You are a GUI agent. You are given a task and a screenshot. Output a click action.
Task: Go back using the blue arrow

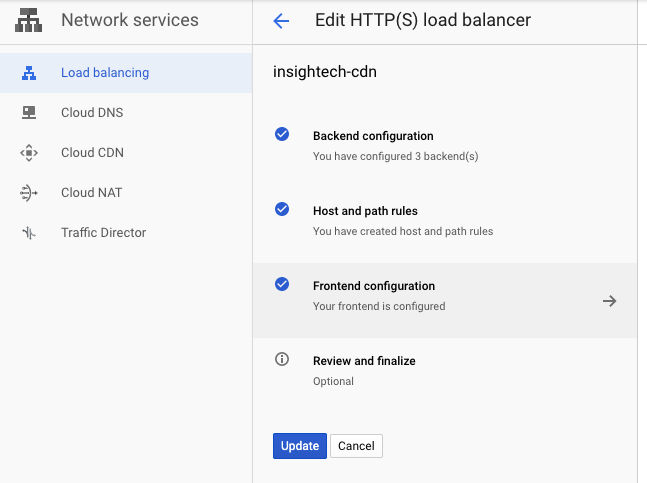point(281,21)
